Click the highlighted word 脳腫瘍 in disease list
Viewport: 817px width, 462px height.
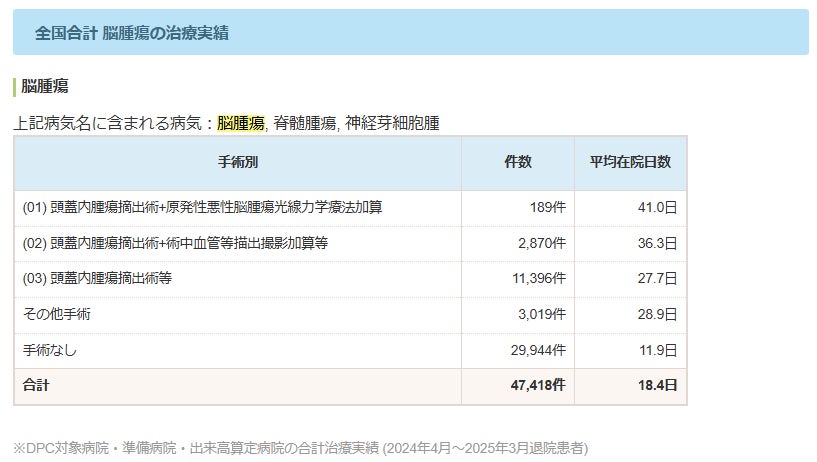(x=241, y=123)
